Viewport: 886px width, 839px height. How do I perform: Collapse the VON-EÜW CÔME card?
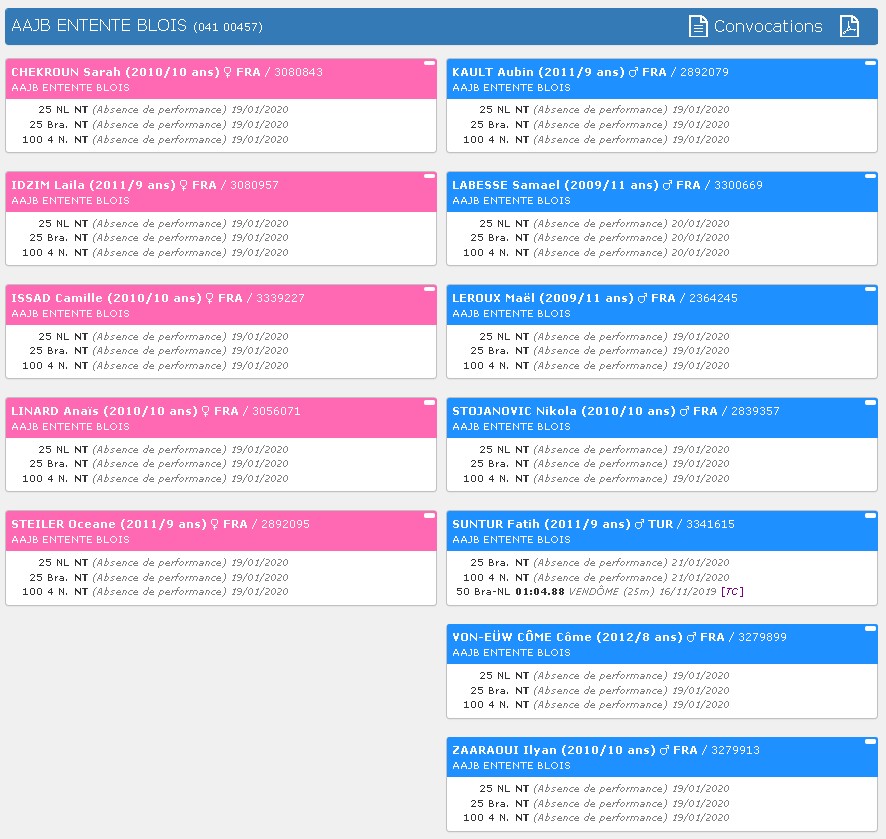(870, 628)
